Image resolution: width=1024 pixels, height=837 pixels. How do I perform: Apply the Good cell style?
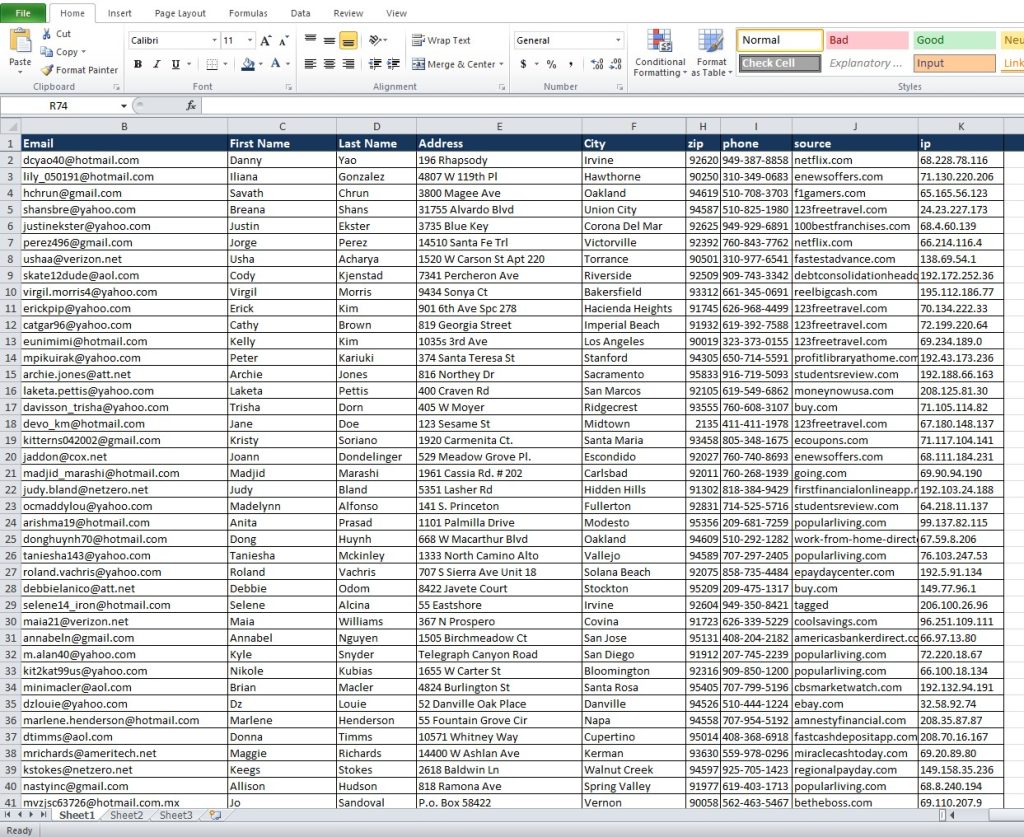tap(954, 40)
